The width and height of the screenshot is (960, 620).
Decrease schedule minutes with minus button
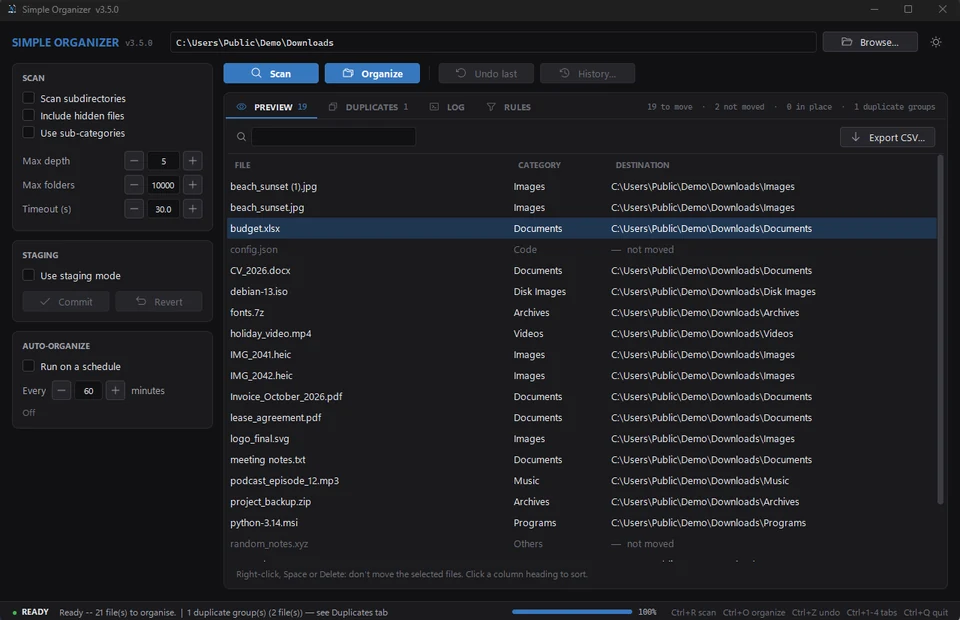point(61,390)
